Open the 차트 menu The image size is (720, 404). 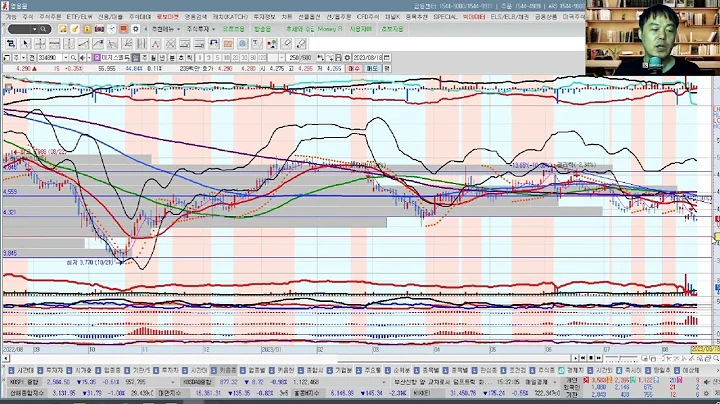(x=287, y=17)
